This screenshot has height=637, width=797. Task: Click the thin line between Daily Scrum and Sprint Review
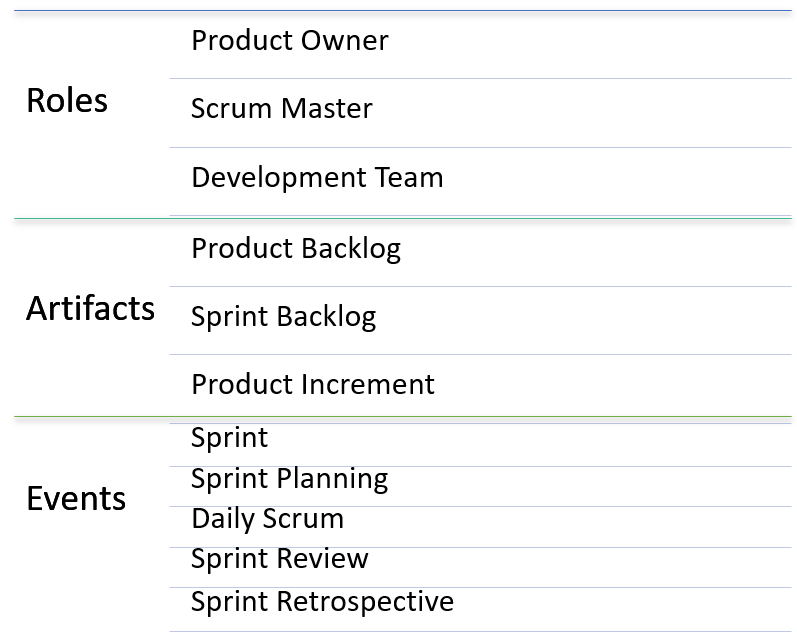coord(480,547)
